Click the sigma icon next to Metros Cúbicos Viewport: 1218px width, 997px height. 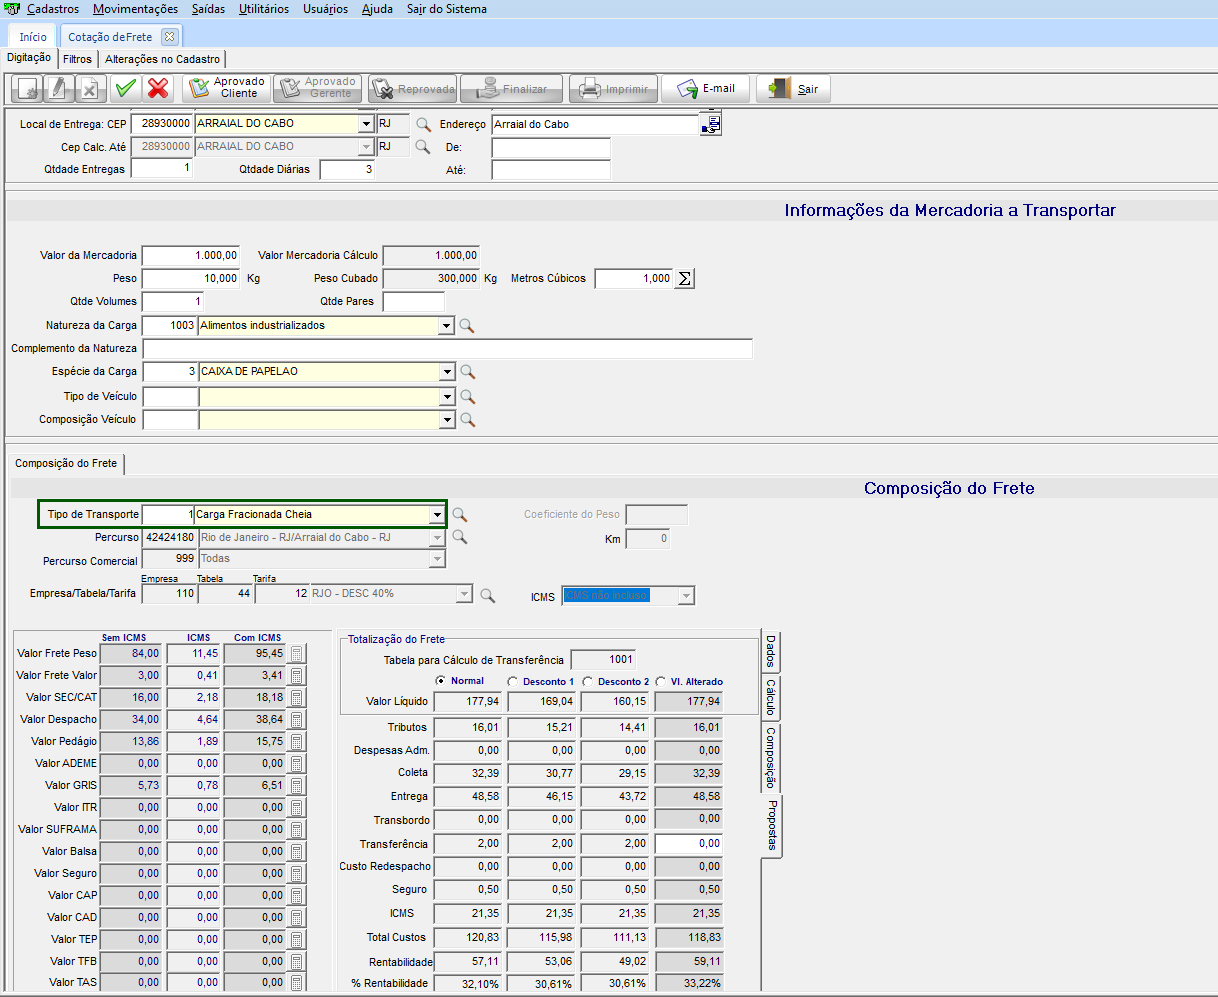point(684,279)
